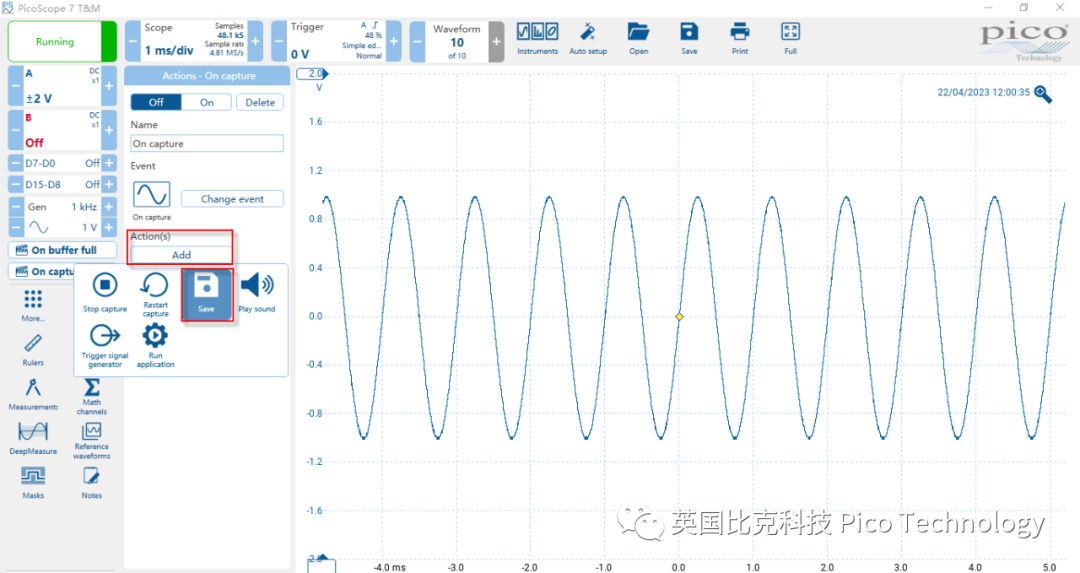Delete the On capture action

(260, 102)
